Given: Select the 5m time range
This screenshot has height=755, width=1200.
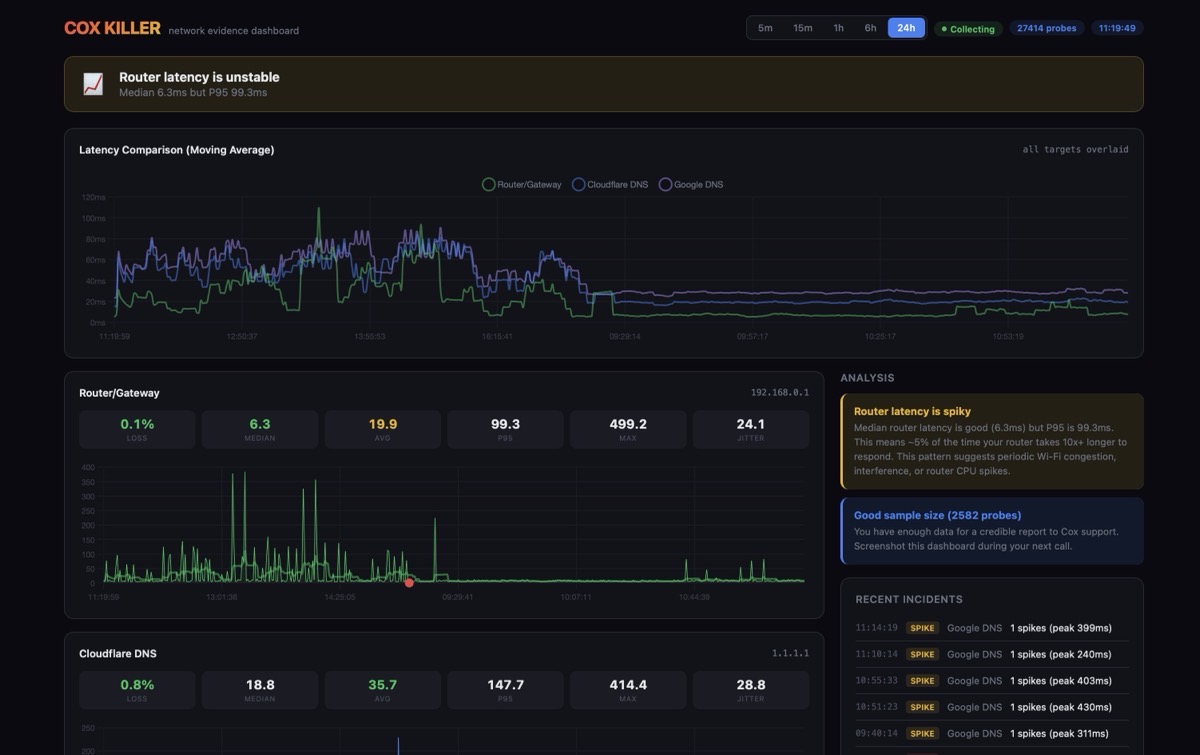Looking at the screenshot, I should (x=765, y=28).
